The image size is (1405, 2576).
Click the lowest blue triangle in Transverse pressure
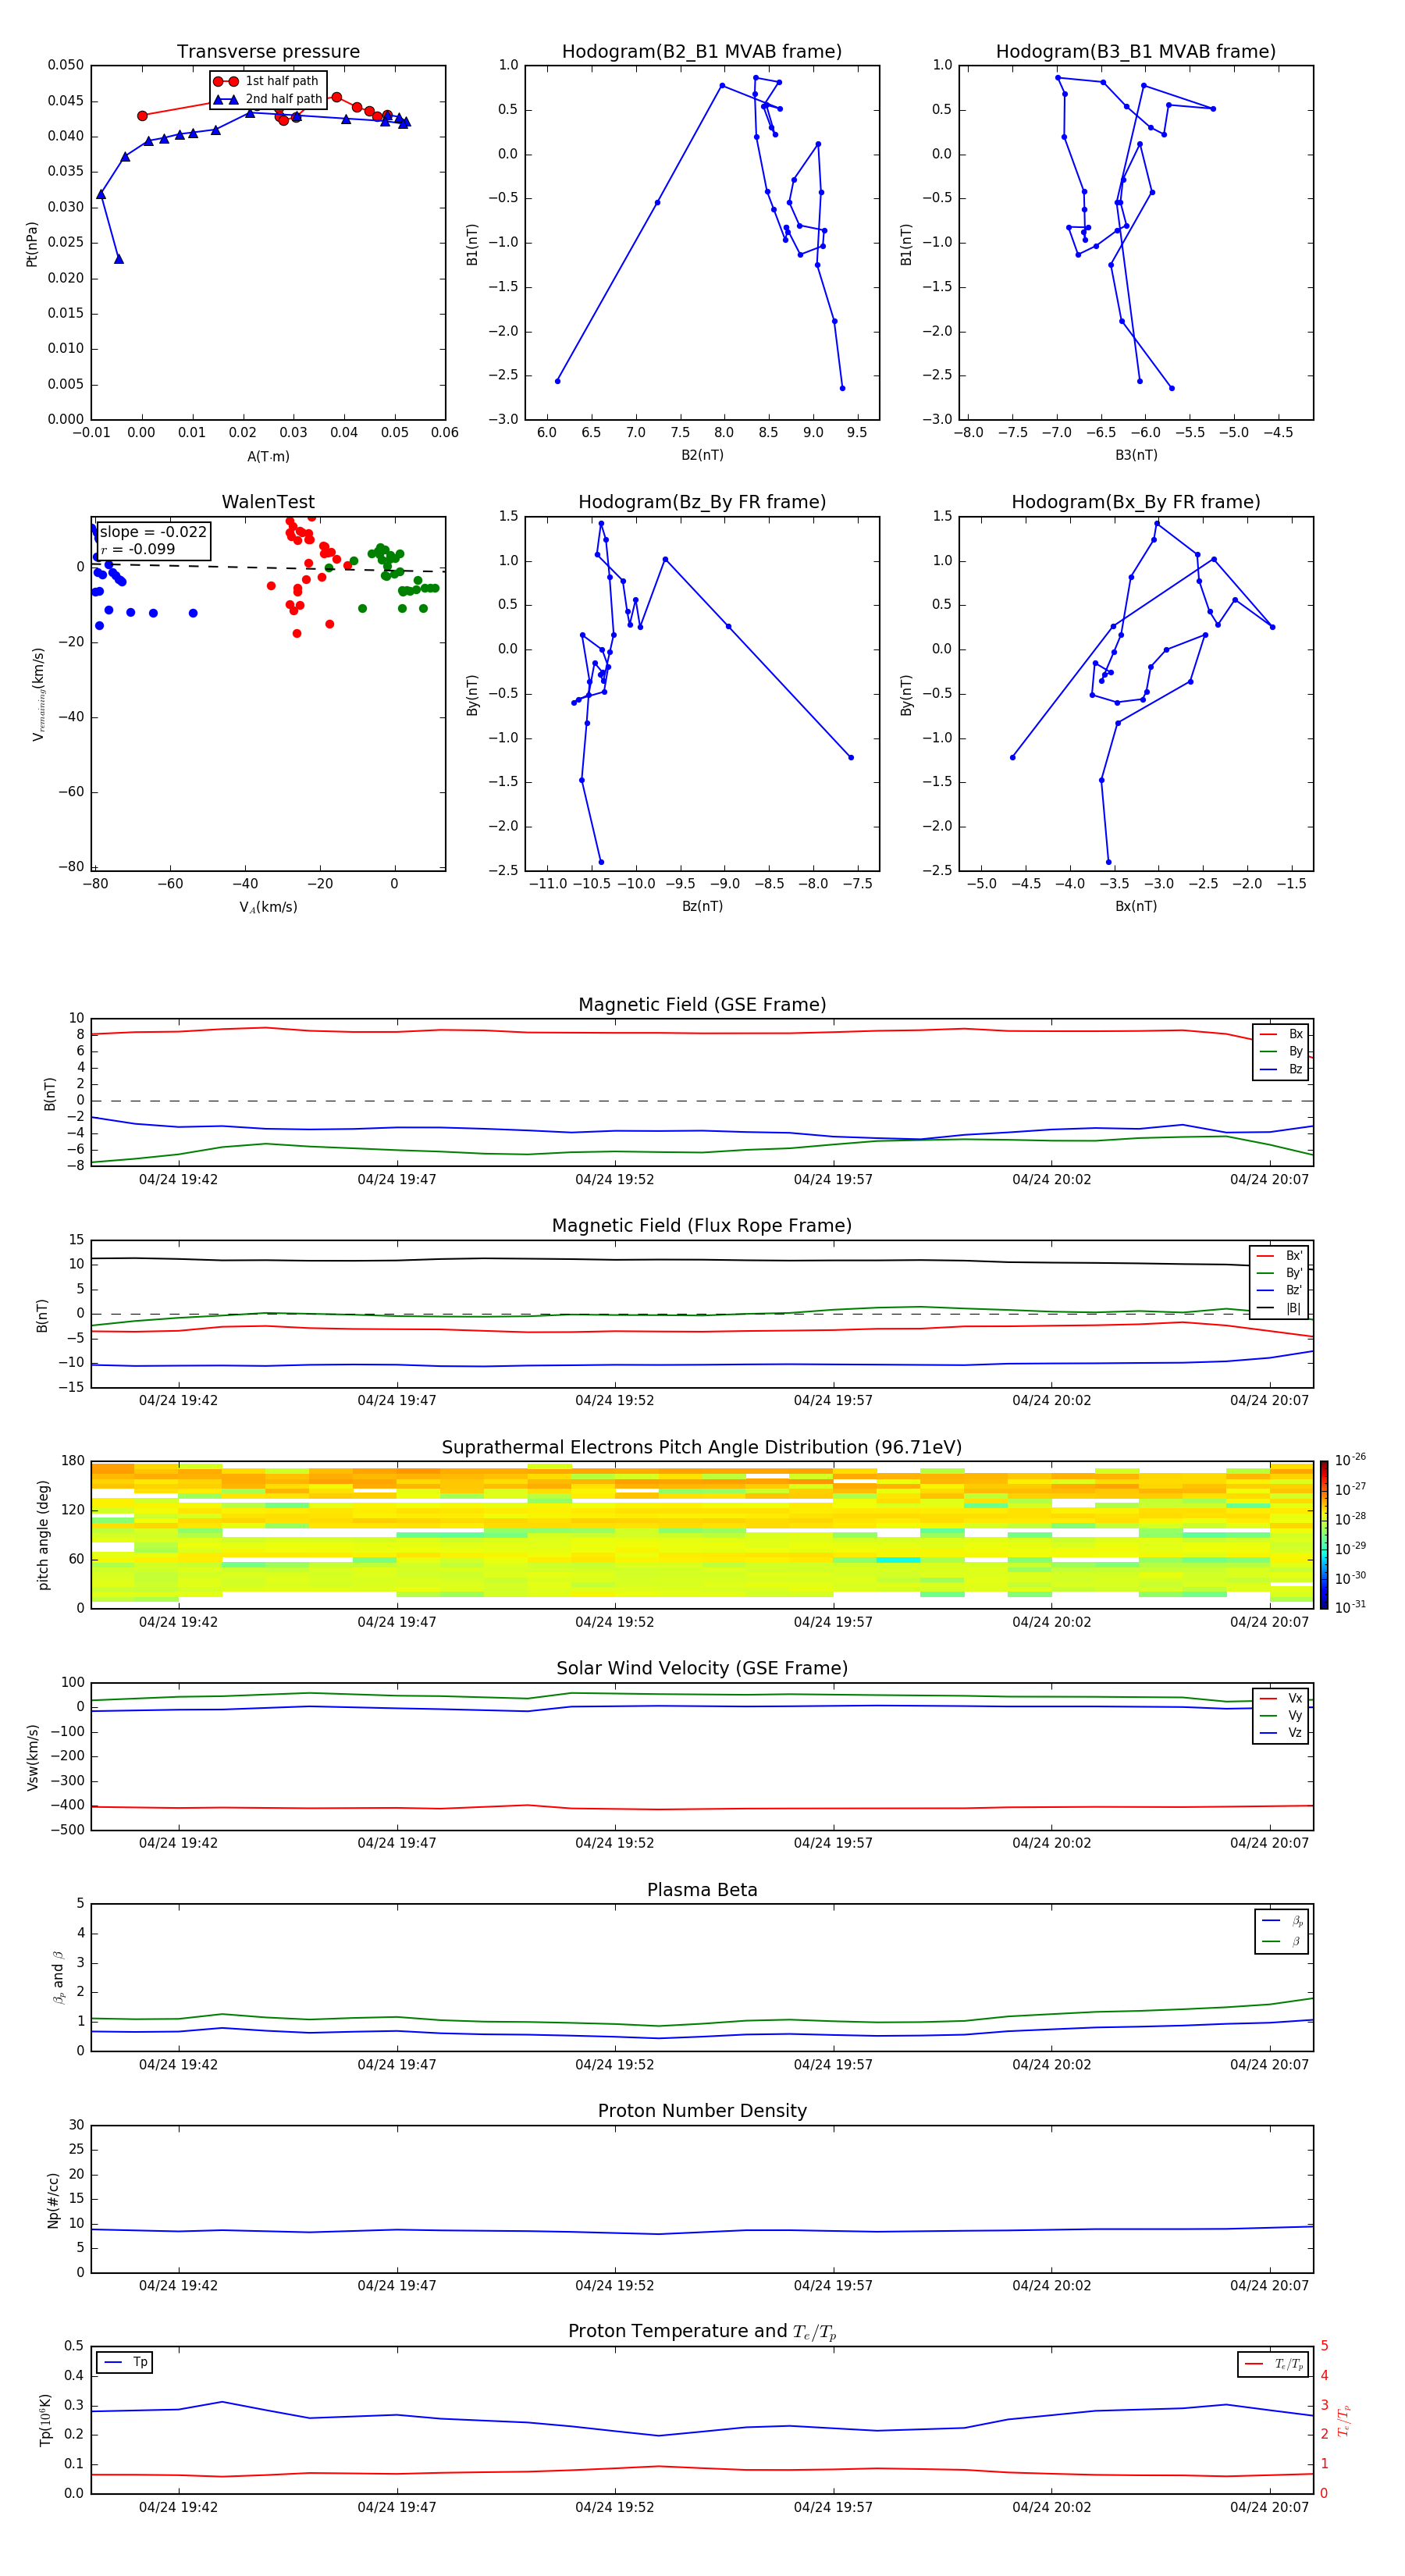click(119, 259)
